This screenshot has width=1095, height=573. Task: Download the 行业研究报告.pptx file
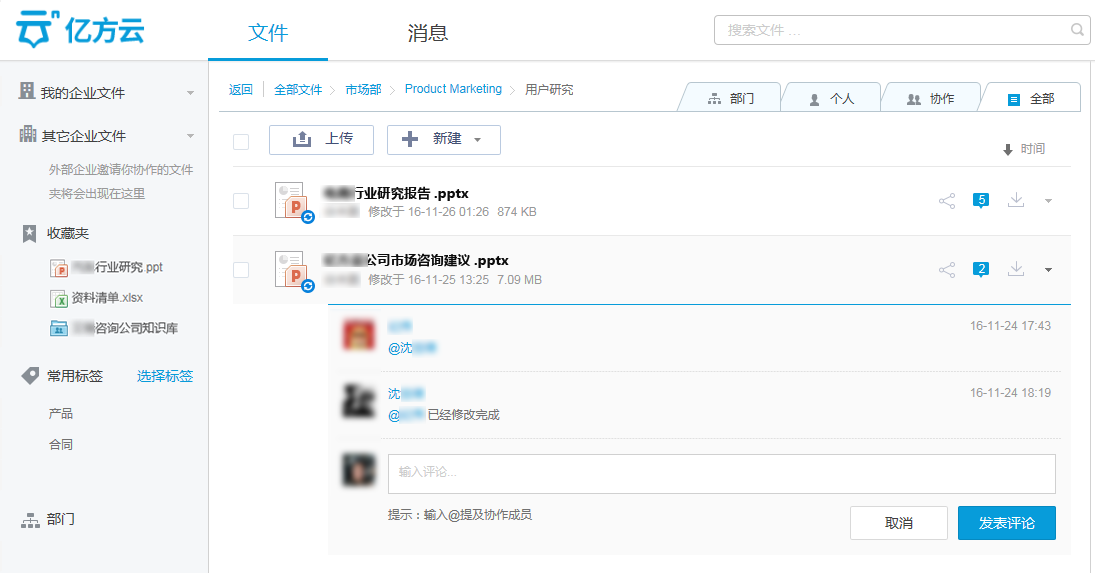pos(1016,200)
